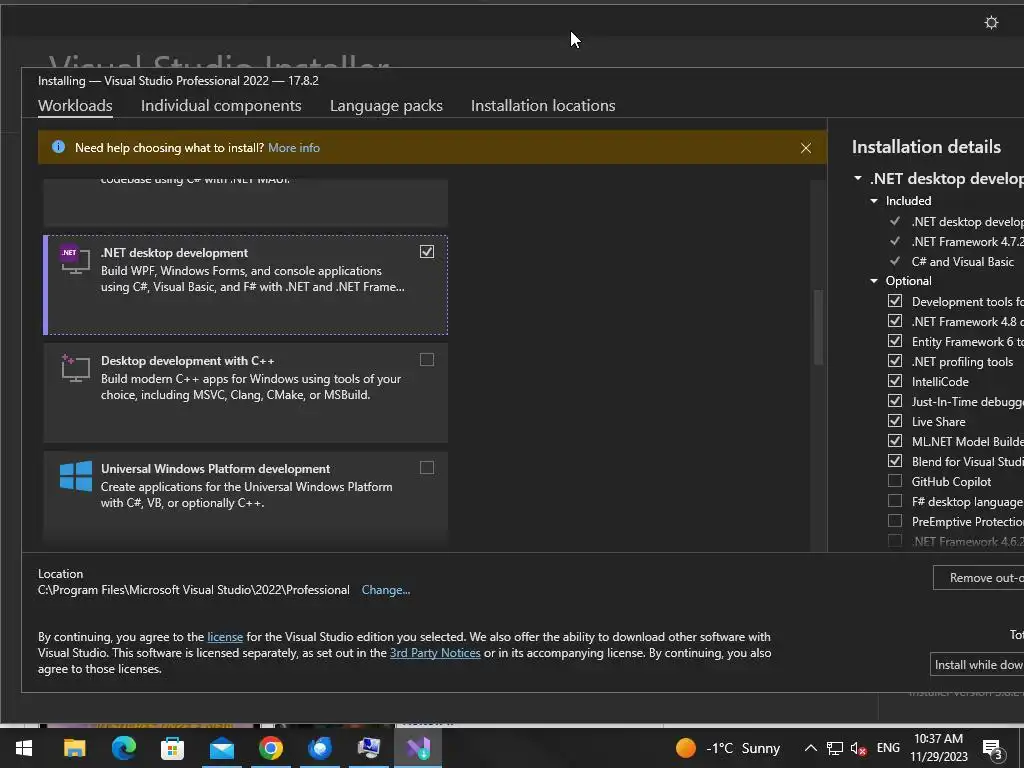Check the PreEmptive Protection component

click(x=895, y=520)
